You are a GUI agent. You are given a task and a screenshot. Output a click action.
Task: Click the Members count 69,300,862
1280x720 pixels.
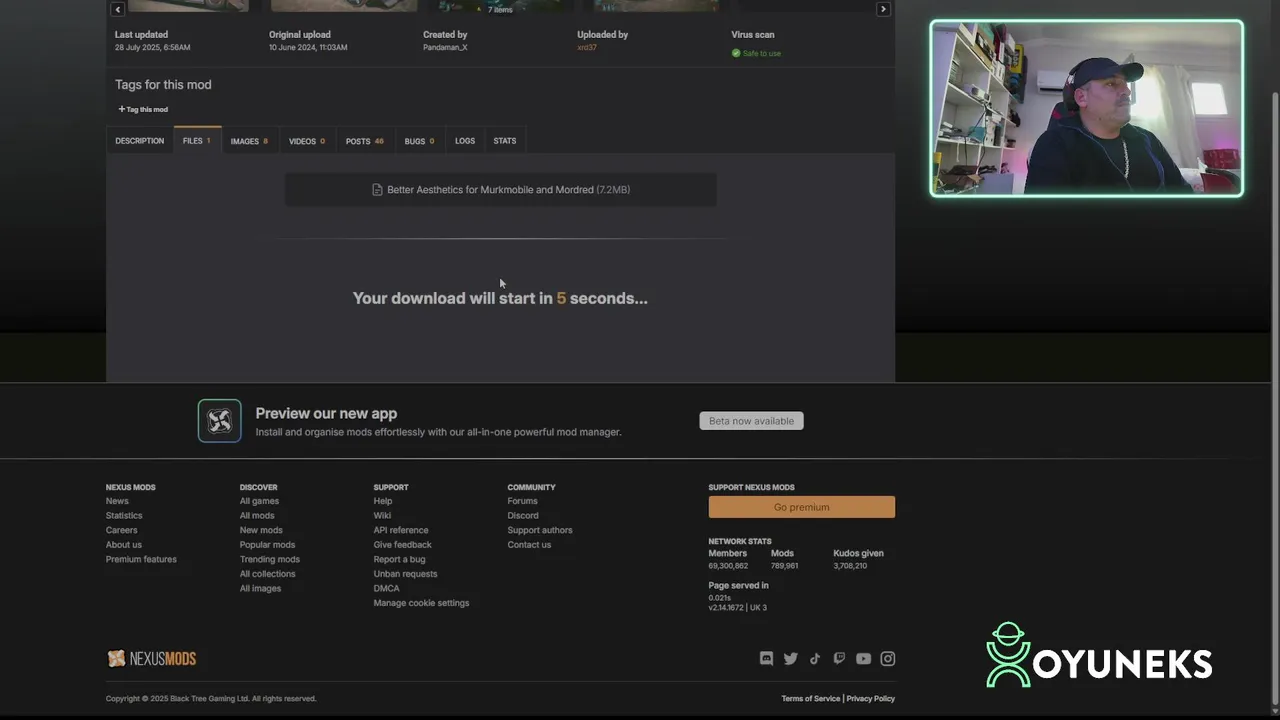(x=728, y=566)
